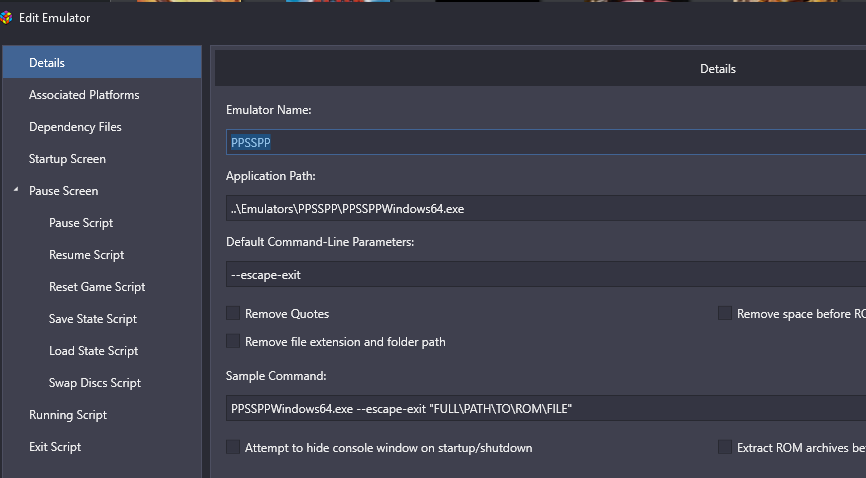Collapse the Pause Screen tree arrow
Screen dimensions: 866x478
16,190
